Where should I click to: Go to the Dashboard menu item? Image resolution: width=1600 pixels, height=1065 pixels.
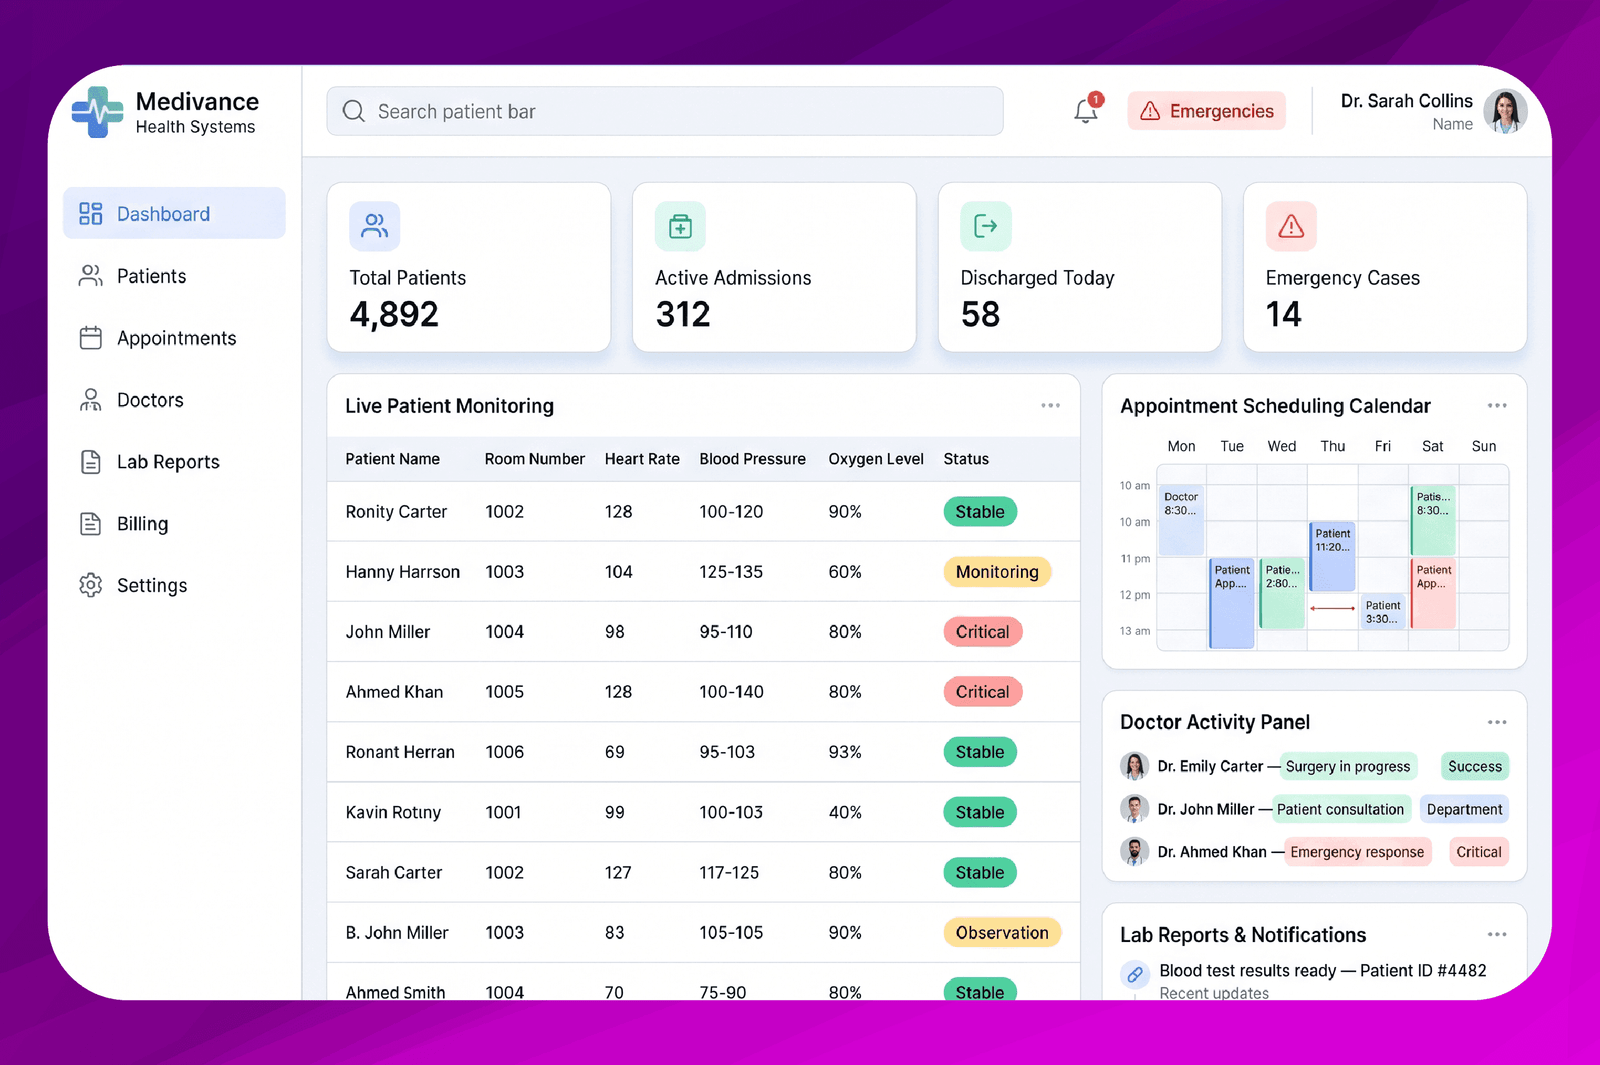[174, 213]
